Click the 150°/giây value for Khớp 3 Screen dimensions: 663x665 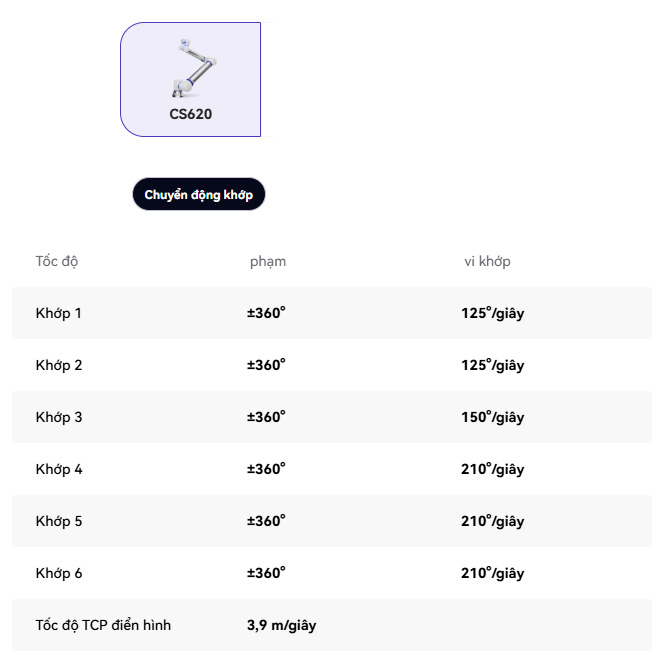pos(492,417)
